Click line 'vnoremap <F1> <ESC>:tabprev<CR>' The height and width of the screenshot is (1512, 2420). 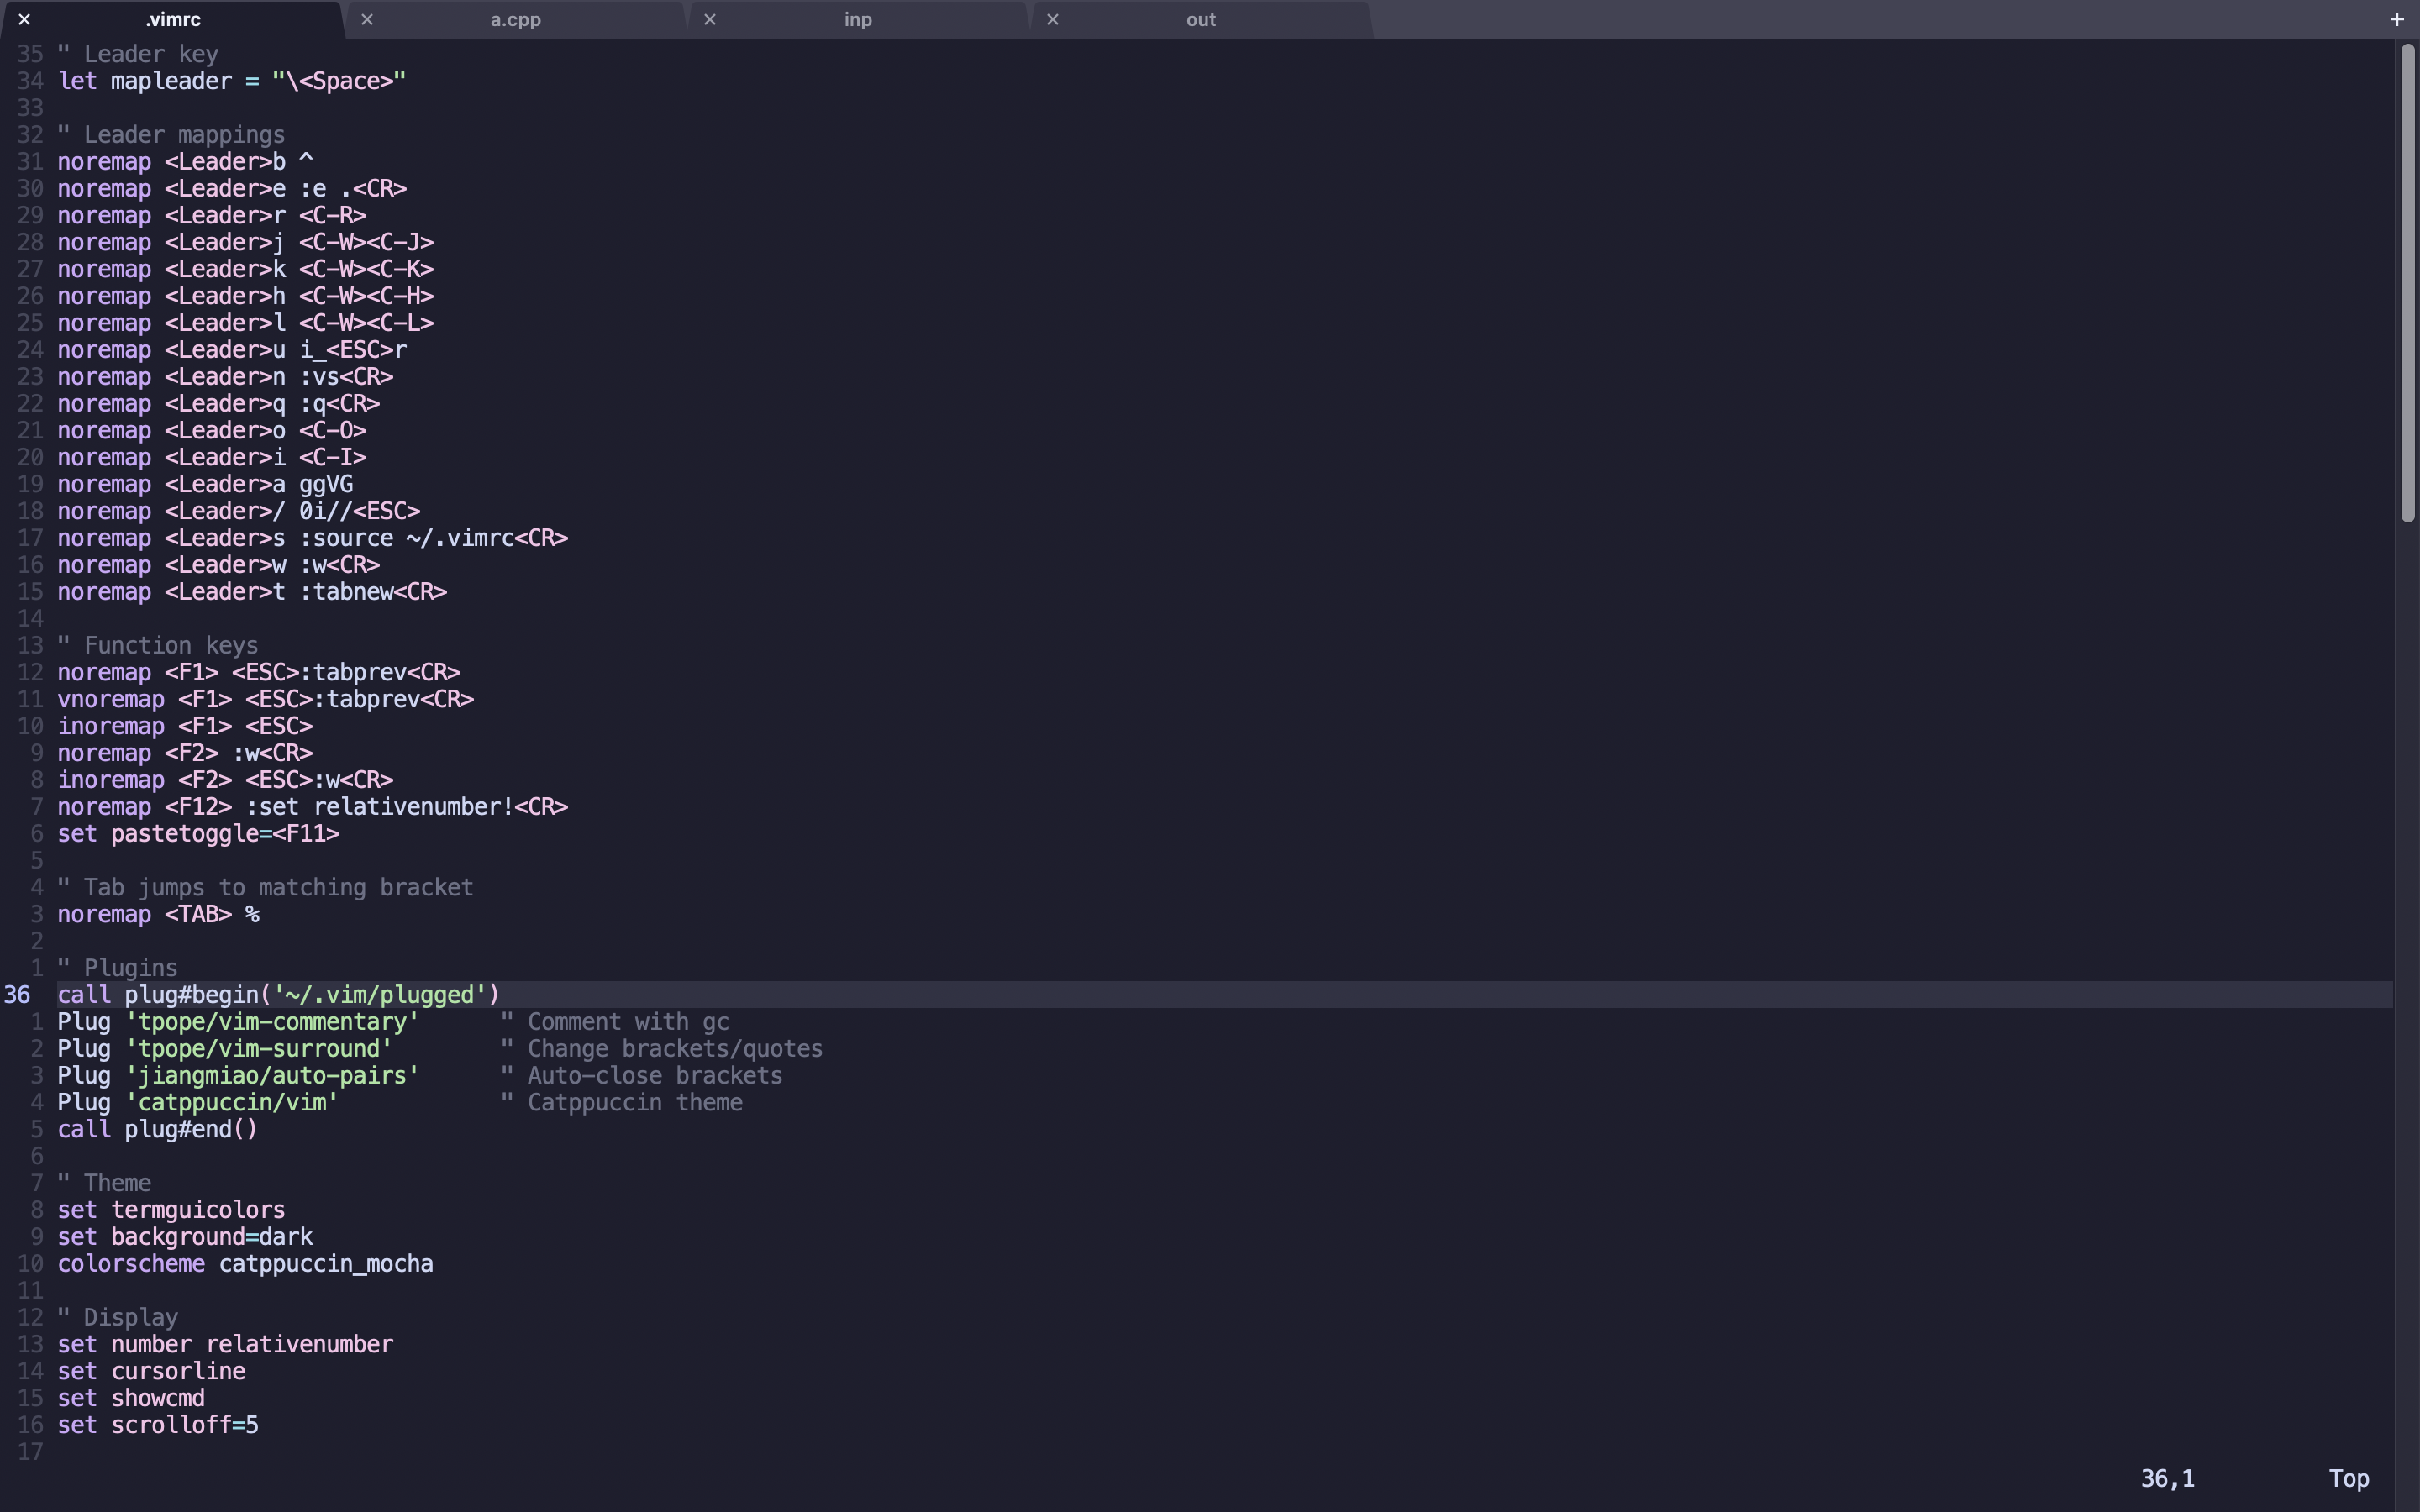pos(266,700)
